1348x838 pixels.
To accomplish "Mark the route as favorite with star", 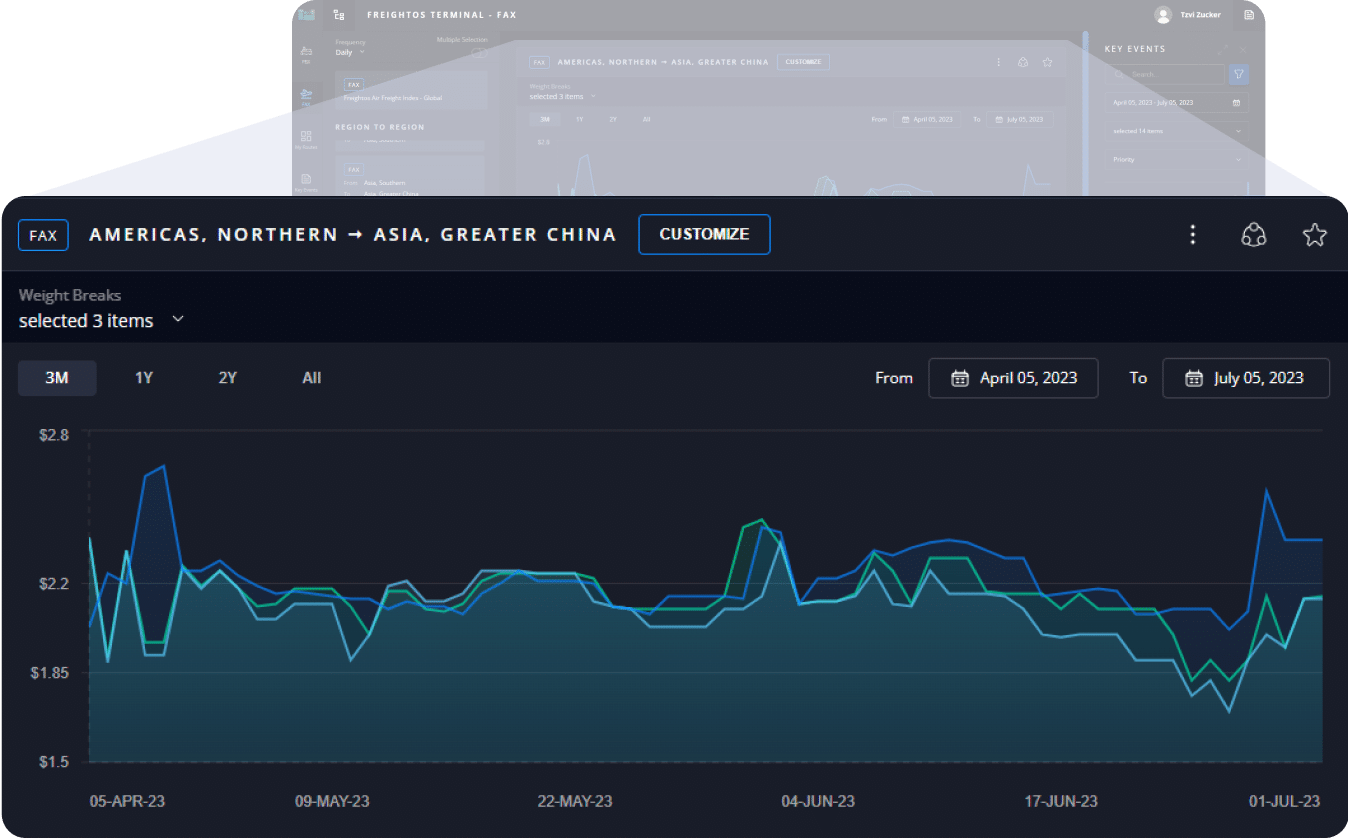I will (1314, 235).
